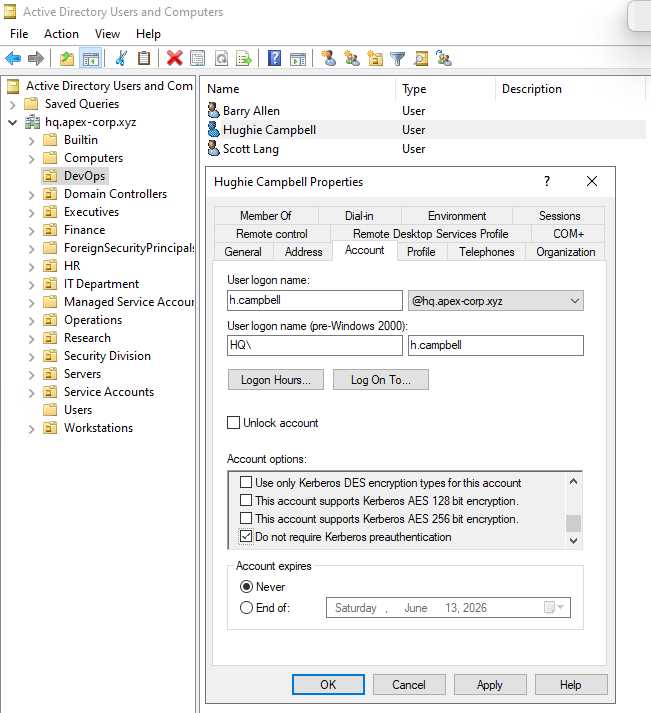Click the Refresh toolbar icon
The image size is (651, 713).
point(221,58)
